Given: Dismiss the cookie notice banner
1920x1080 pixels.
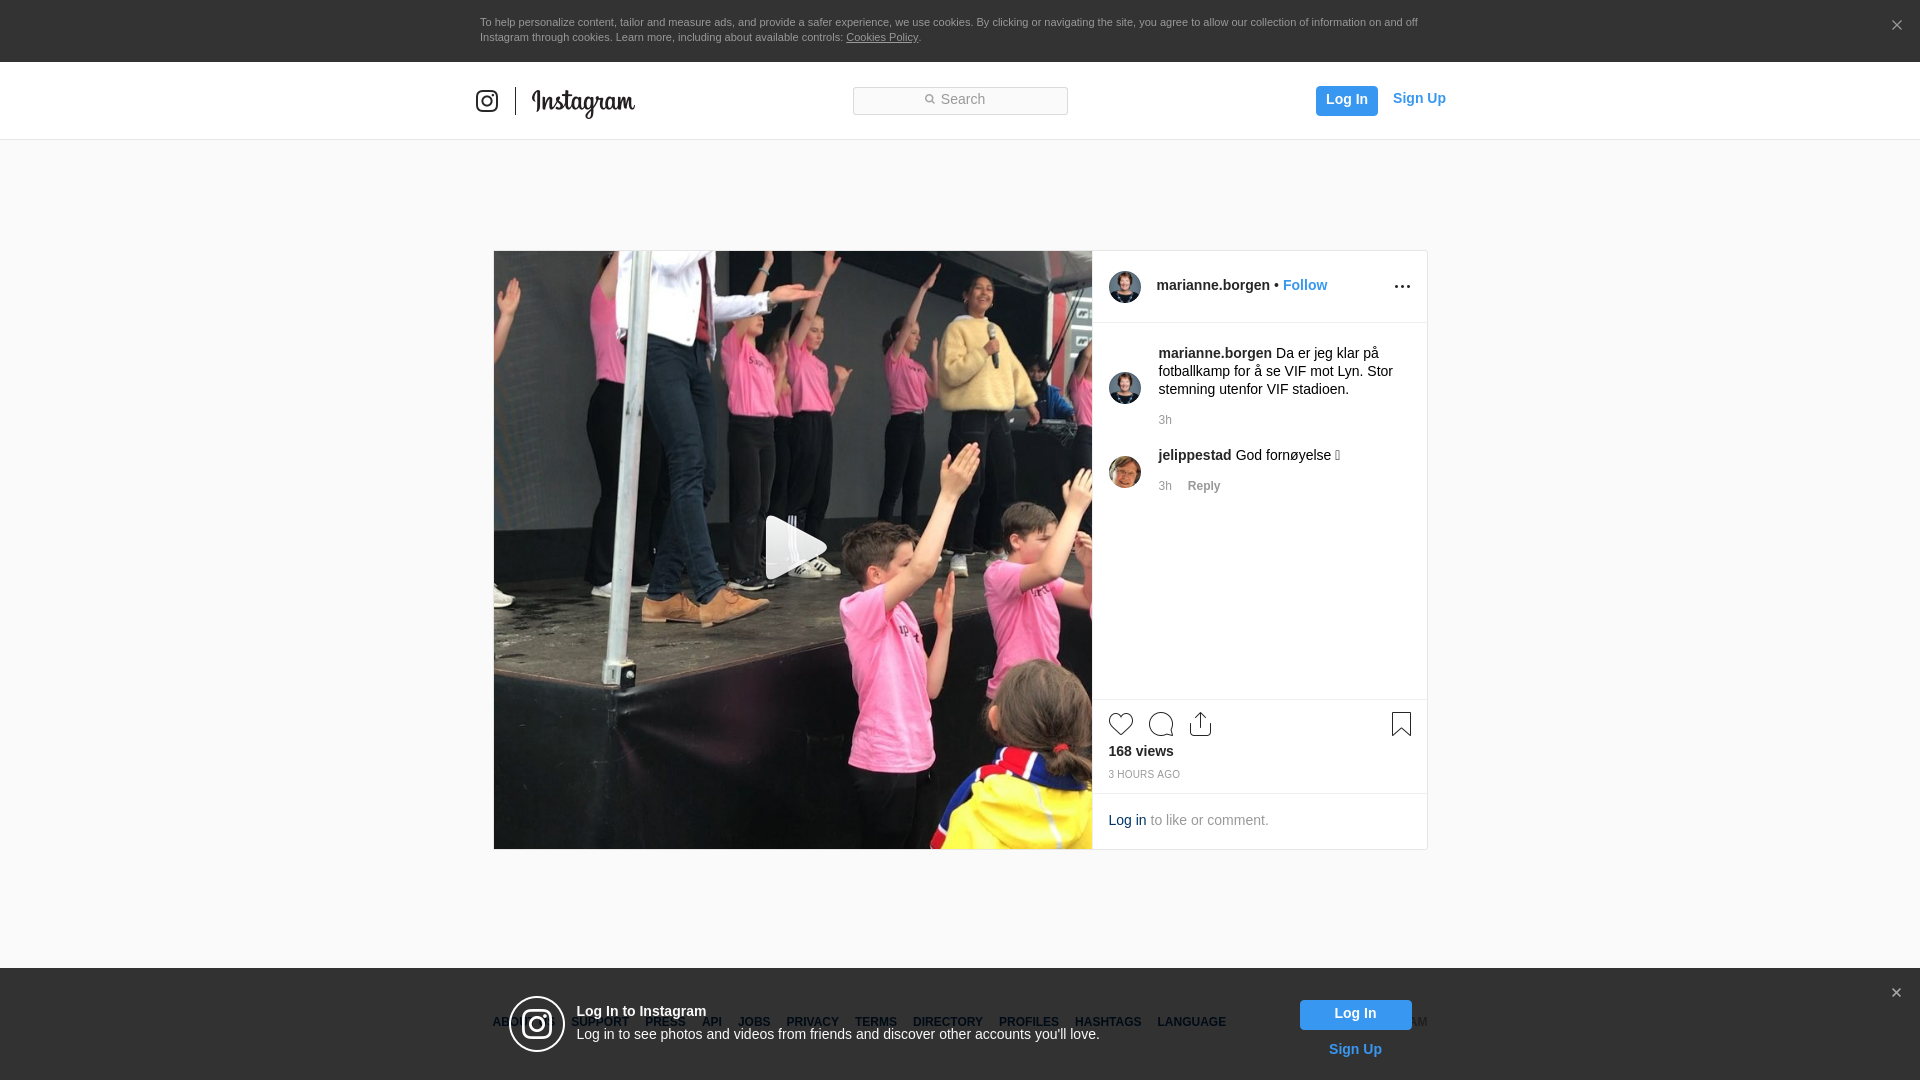Looking at the screenshot, I should 1896,26.
